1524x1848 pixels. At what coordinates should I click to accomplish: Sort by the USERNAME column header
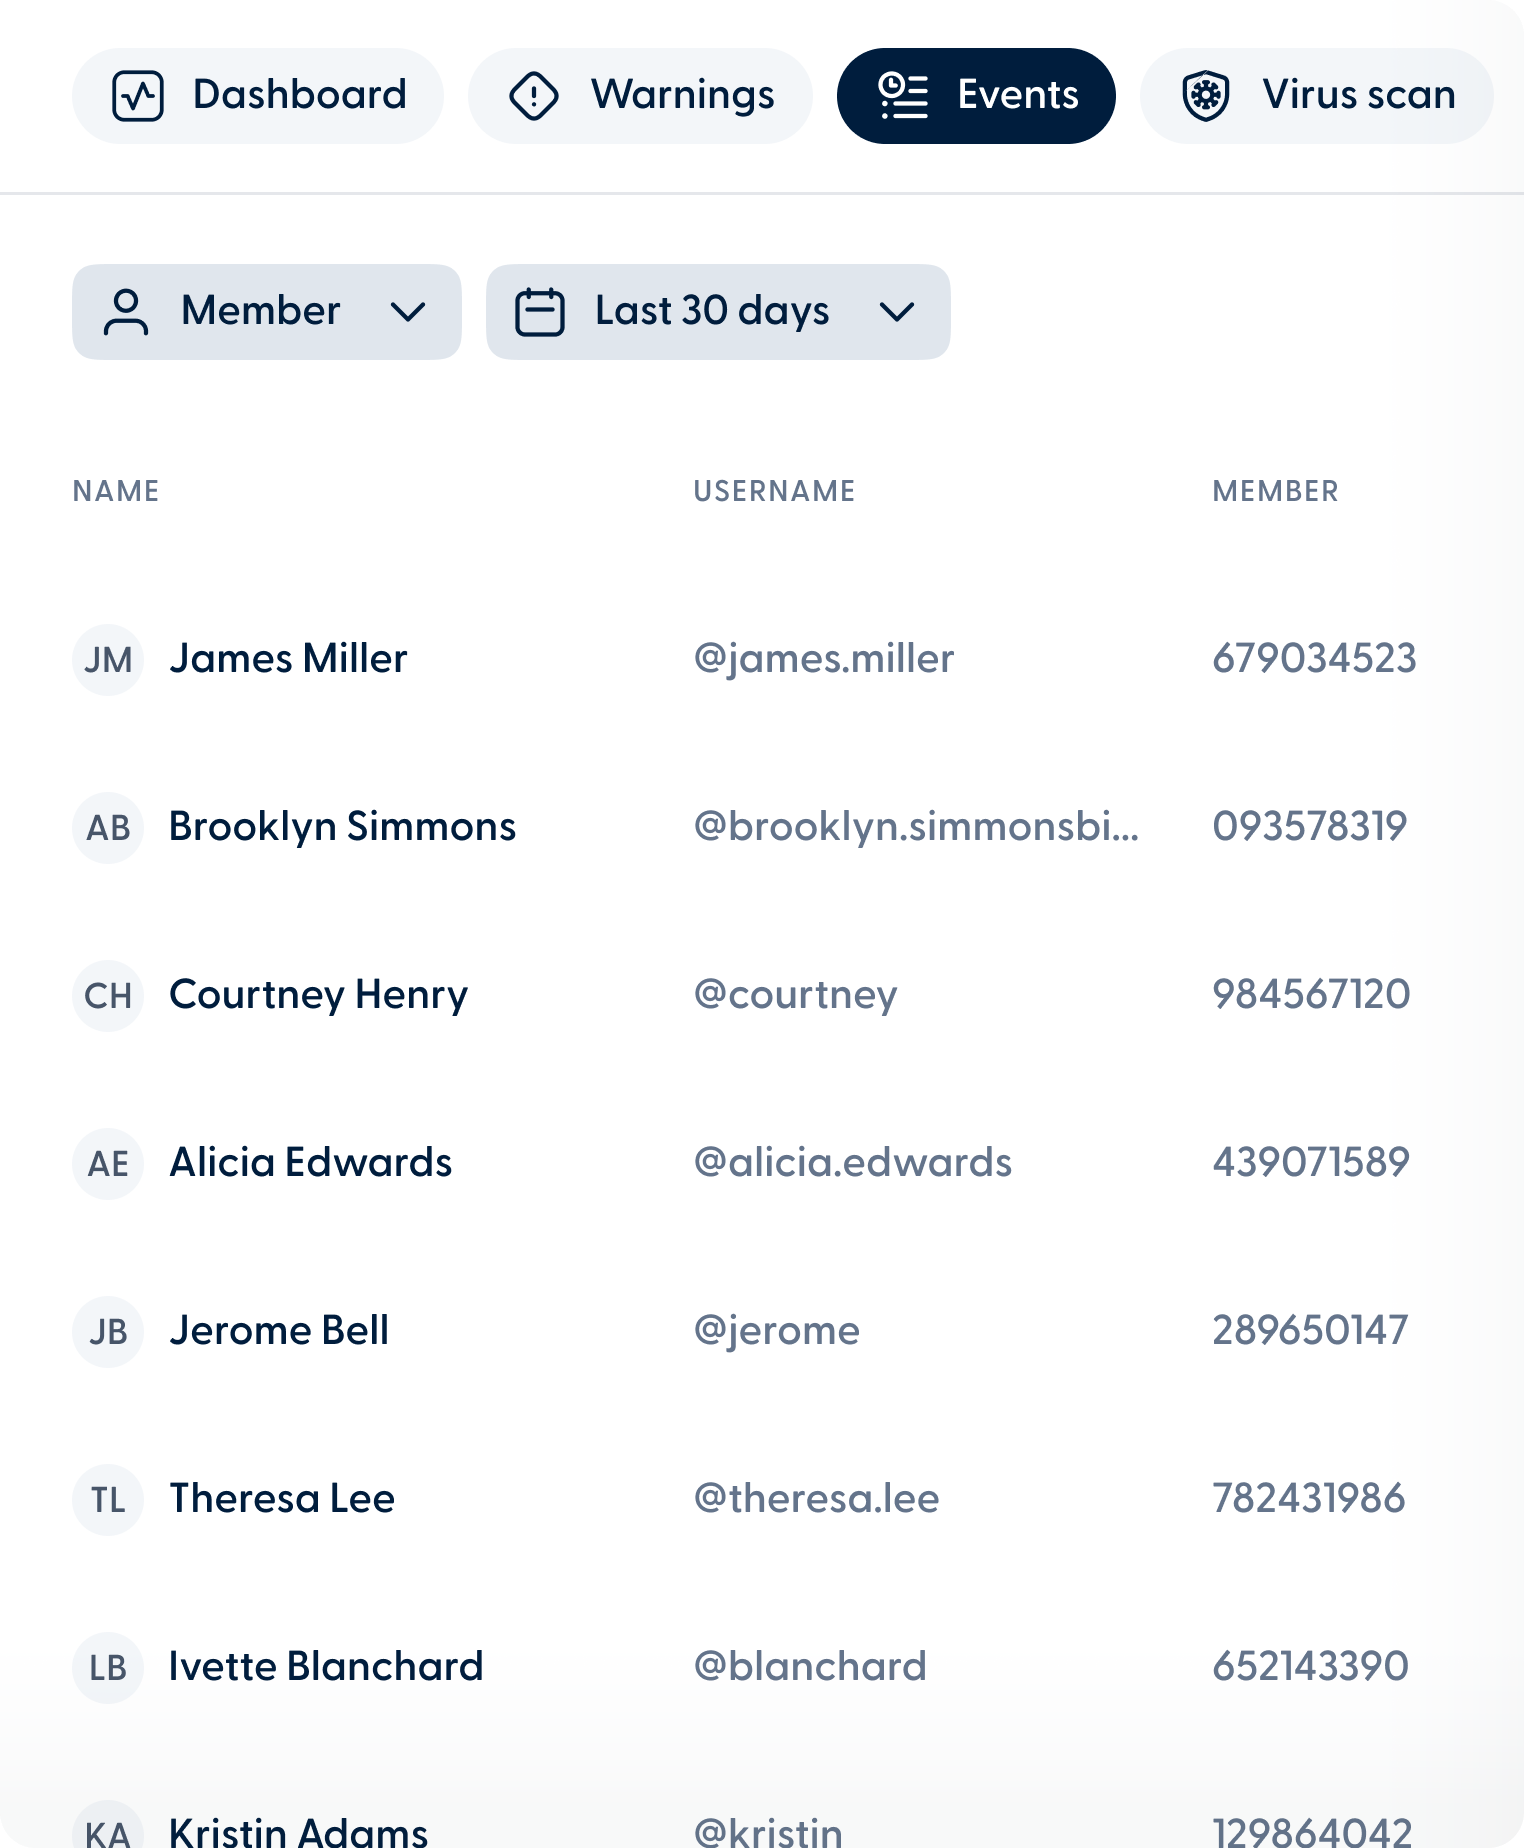click(x=775, y=491)
